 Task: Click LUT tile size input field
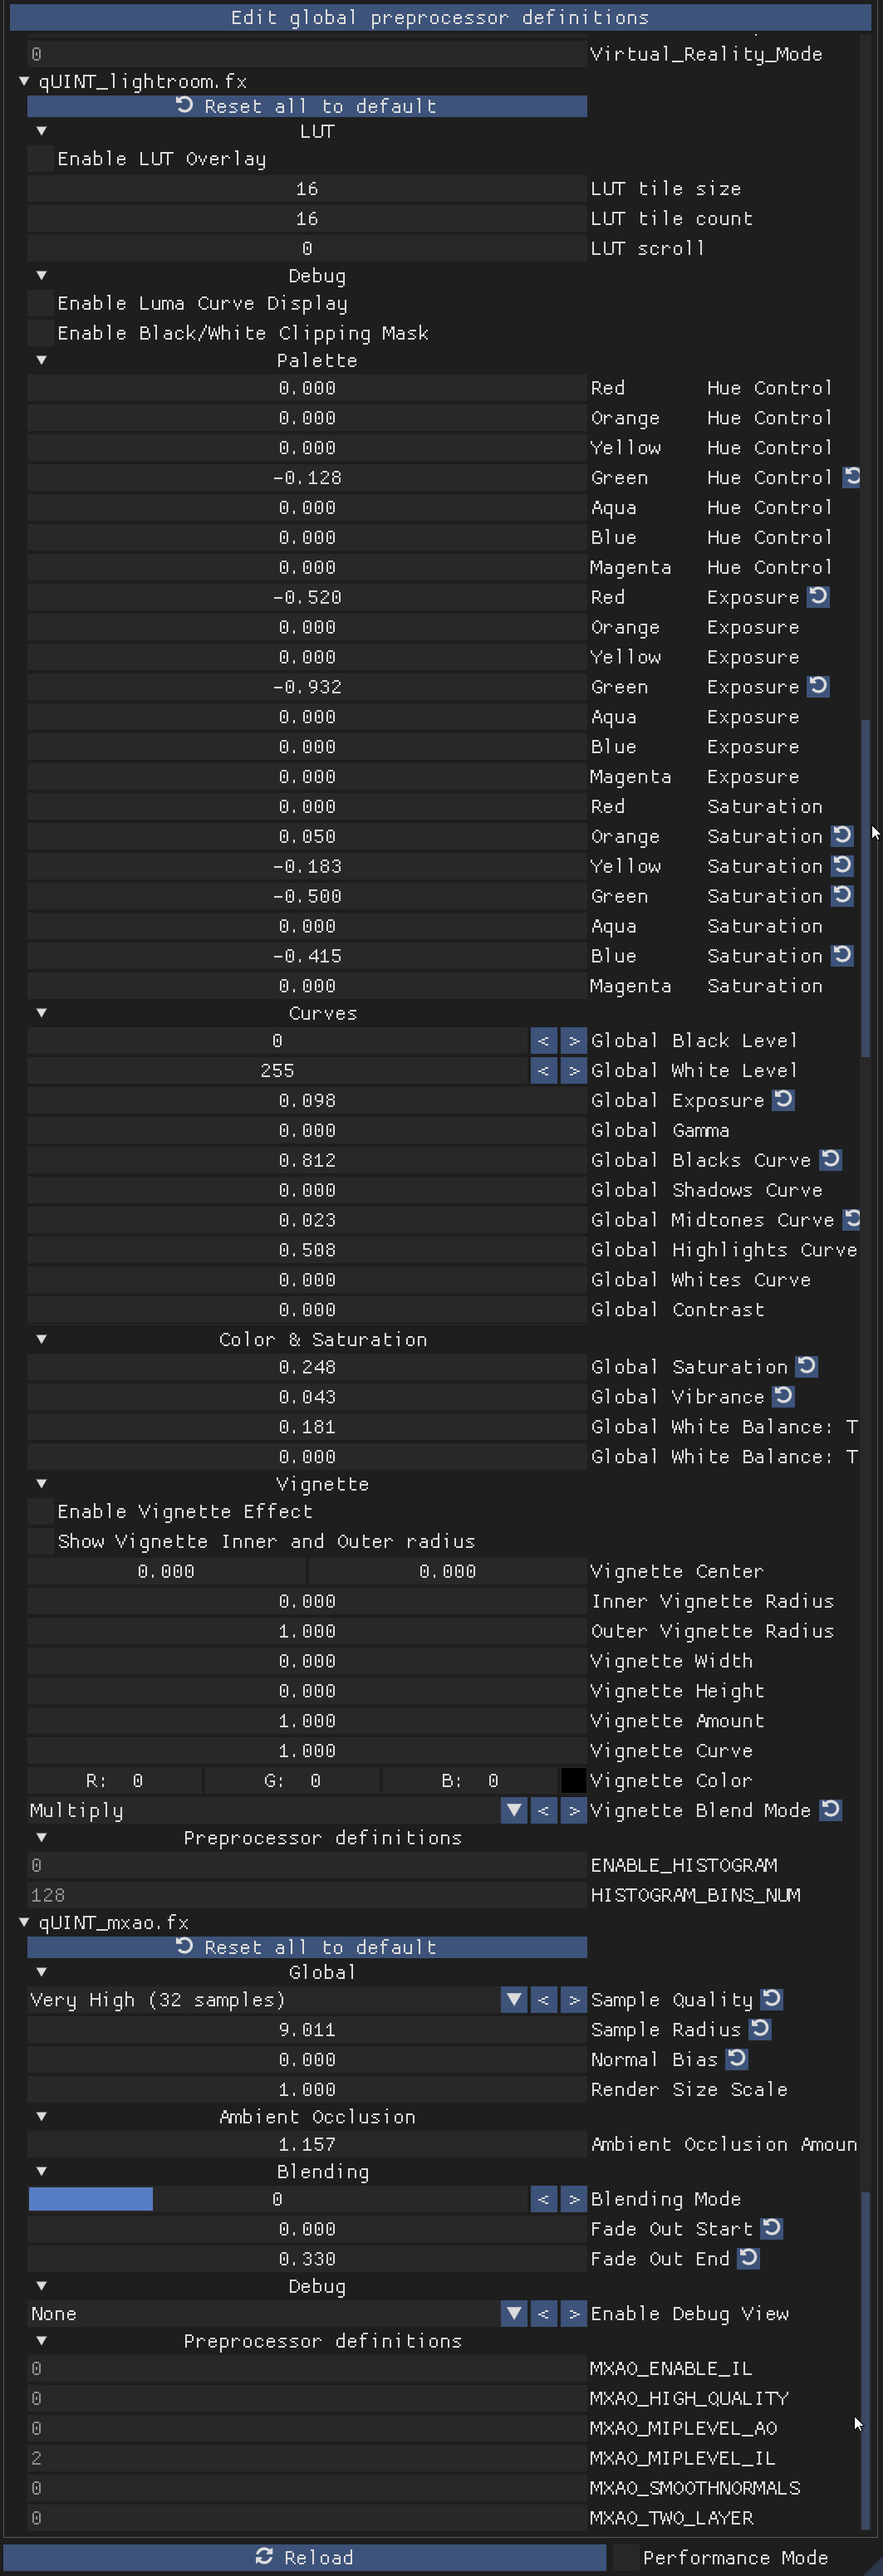coord(307,189)
